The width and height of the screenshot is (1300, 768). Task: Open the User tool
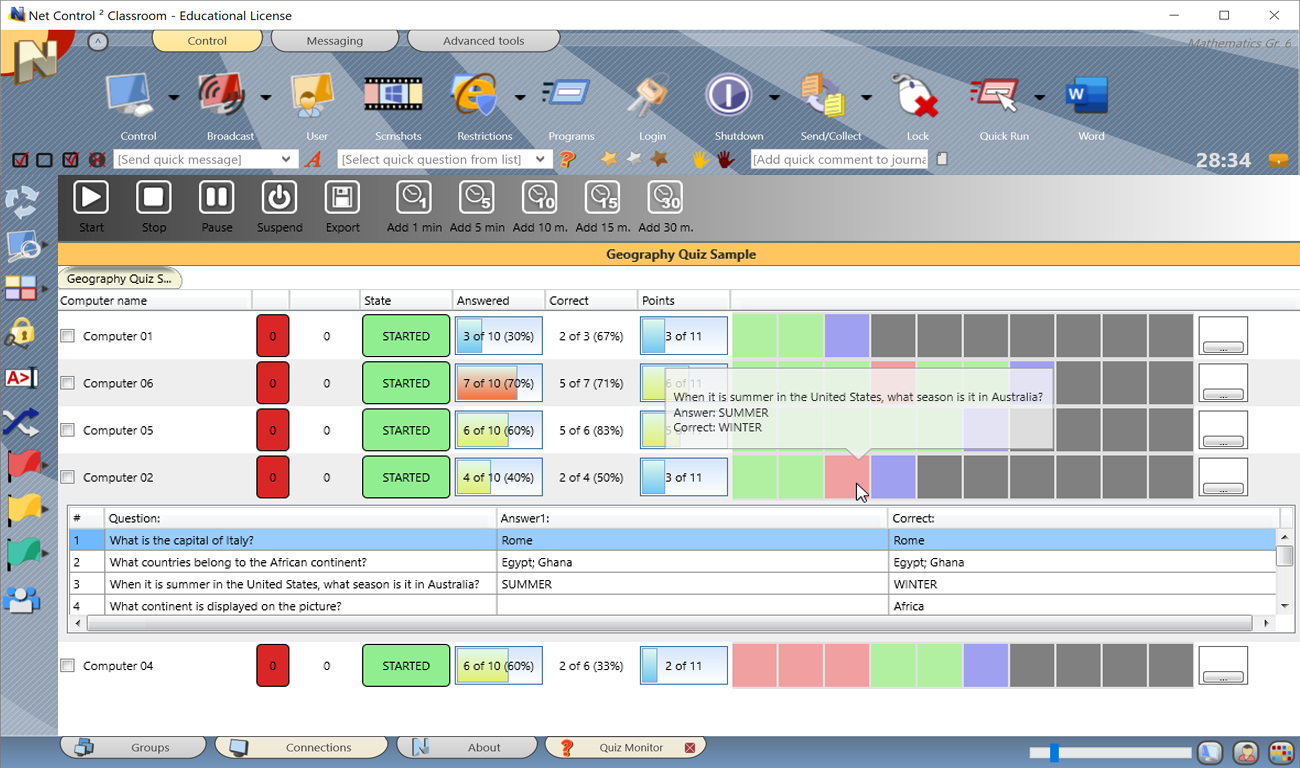pos(313,97)
